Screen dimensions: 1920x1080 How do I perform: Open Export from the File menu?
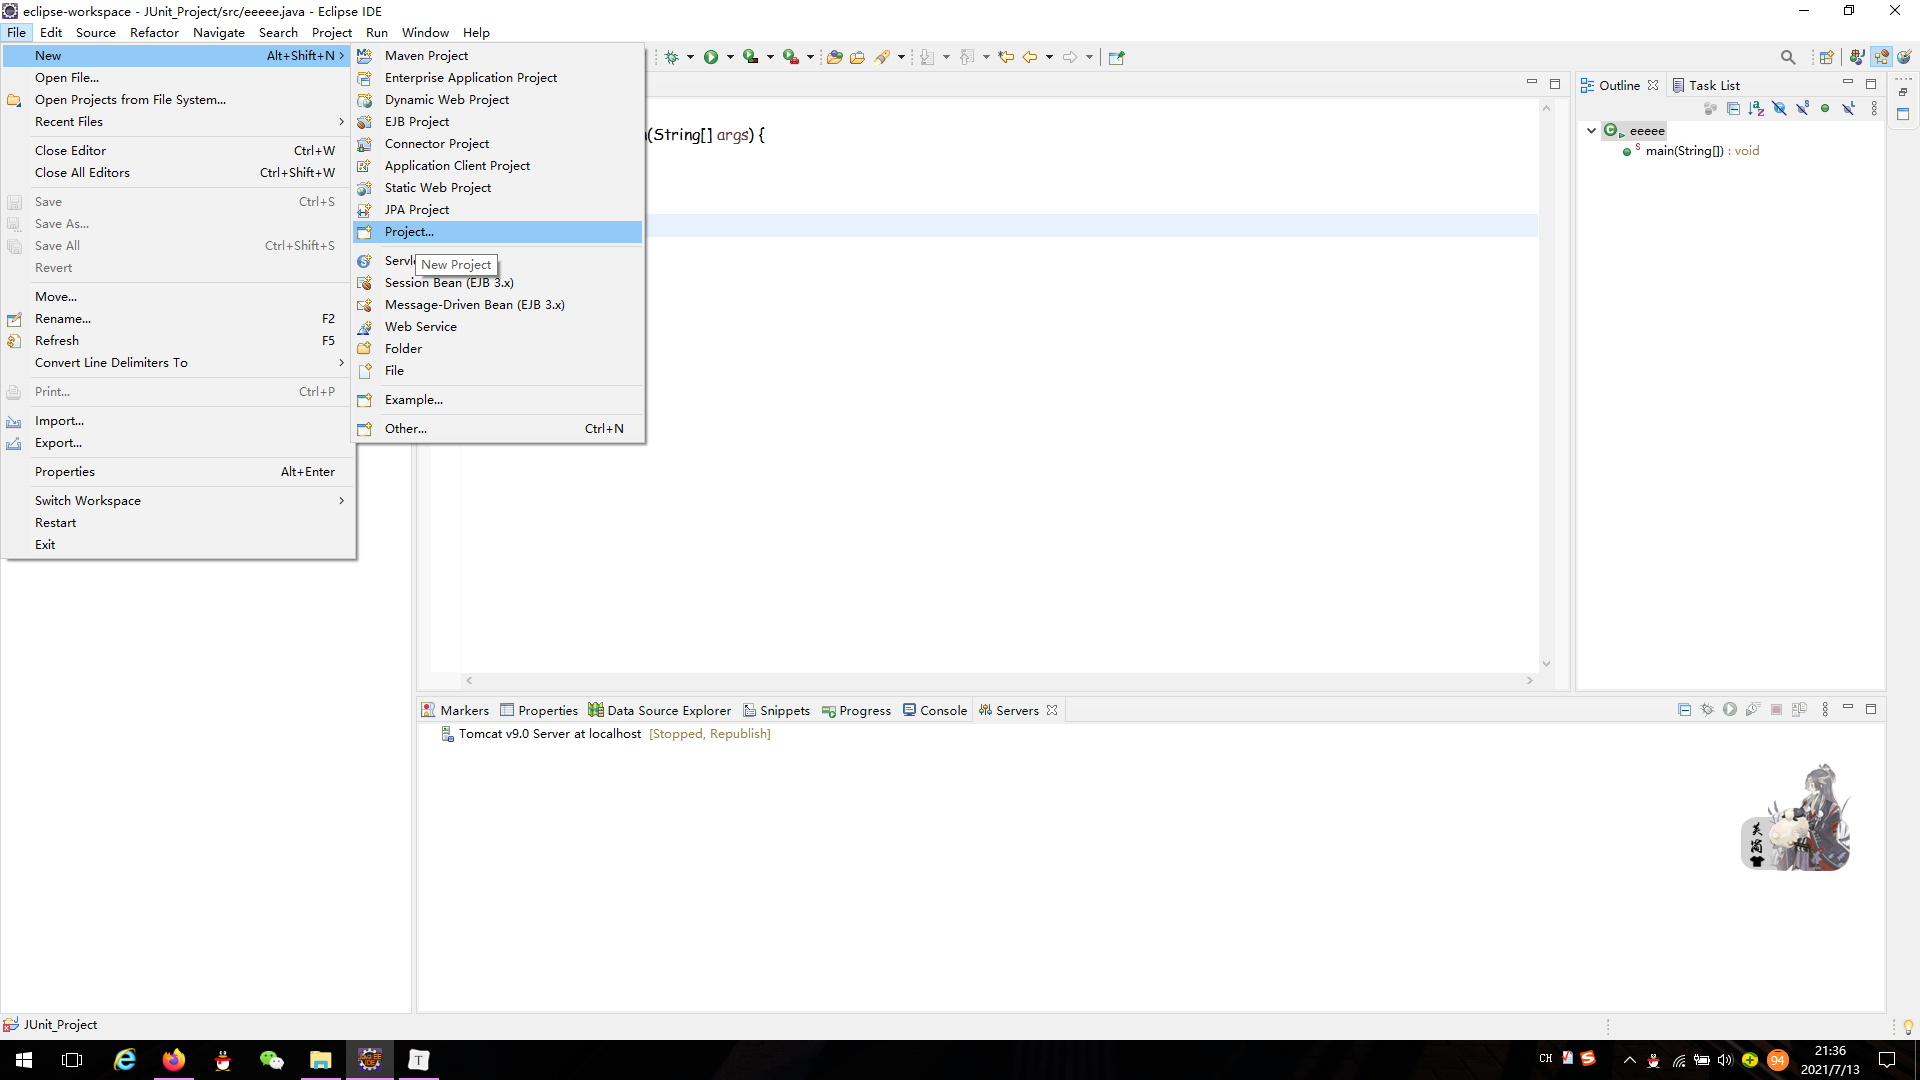57,443
